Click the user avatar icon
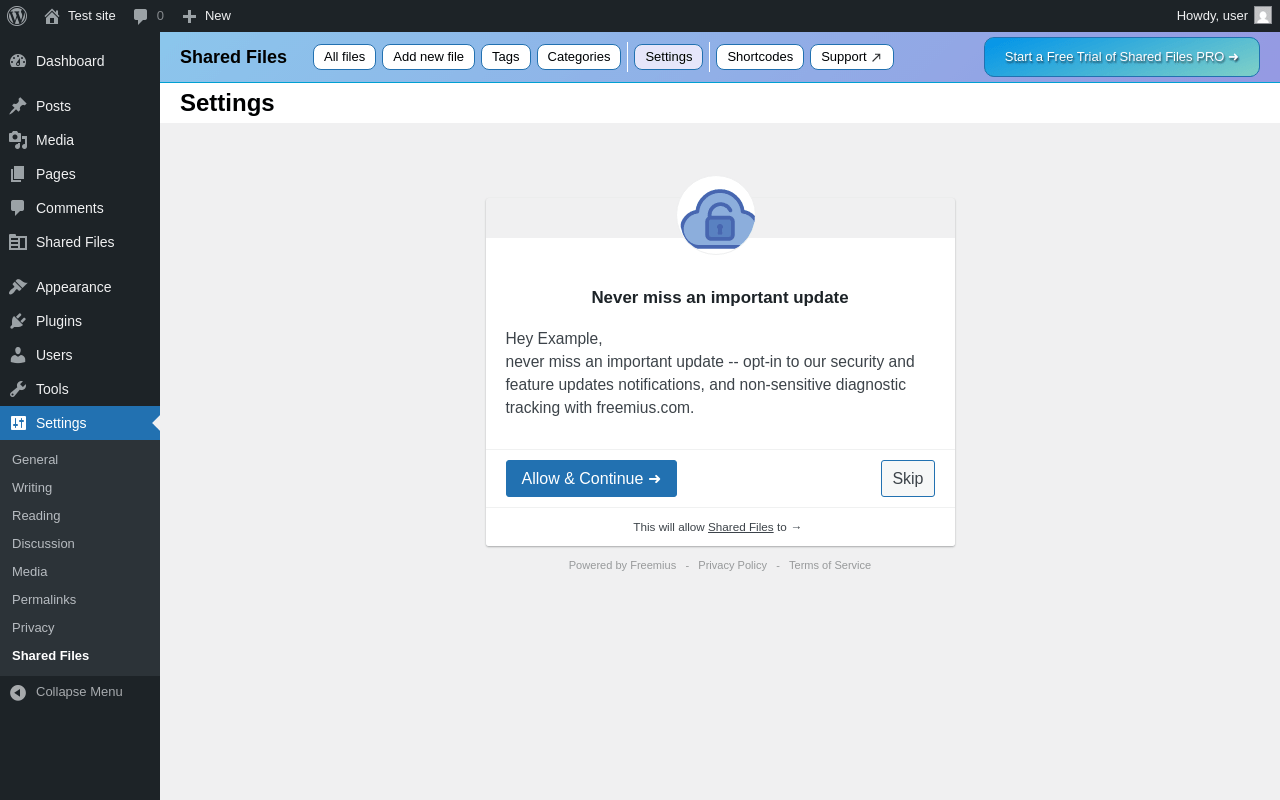1280x800 pixels. pyautogui.click(x=1263, y=15)
